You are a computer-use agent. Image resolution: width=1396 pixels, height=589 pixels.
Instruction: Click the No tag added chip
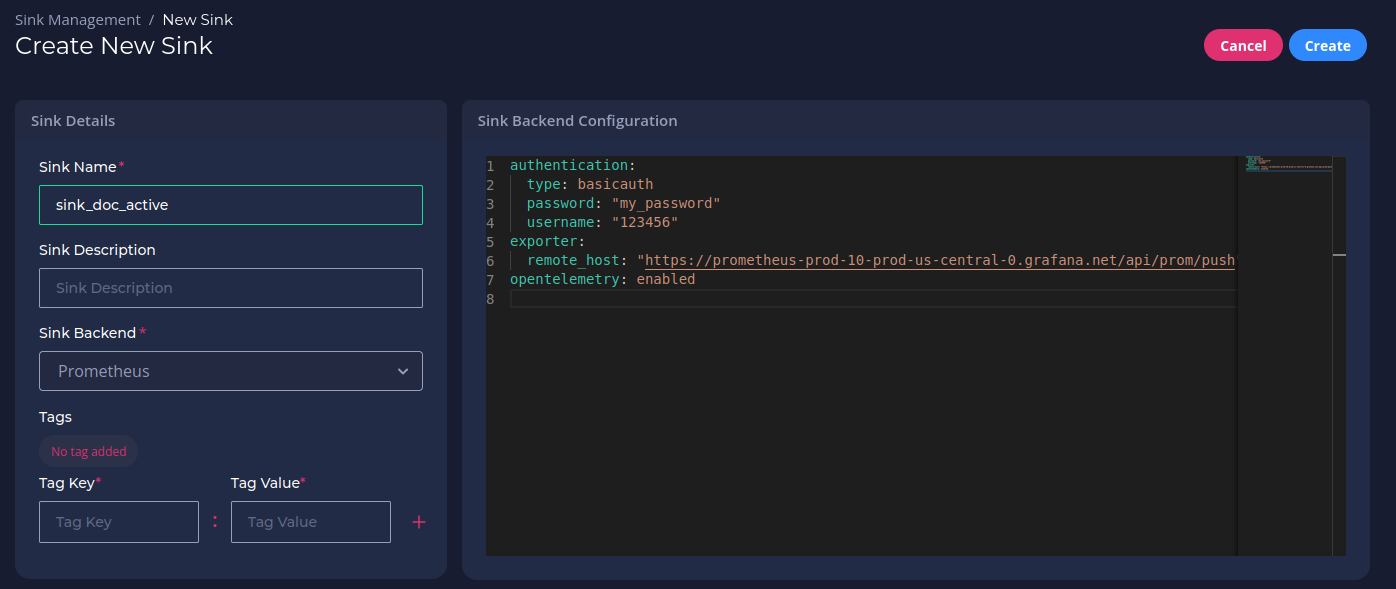pos(89,451)
